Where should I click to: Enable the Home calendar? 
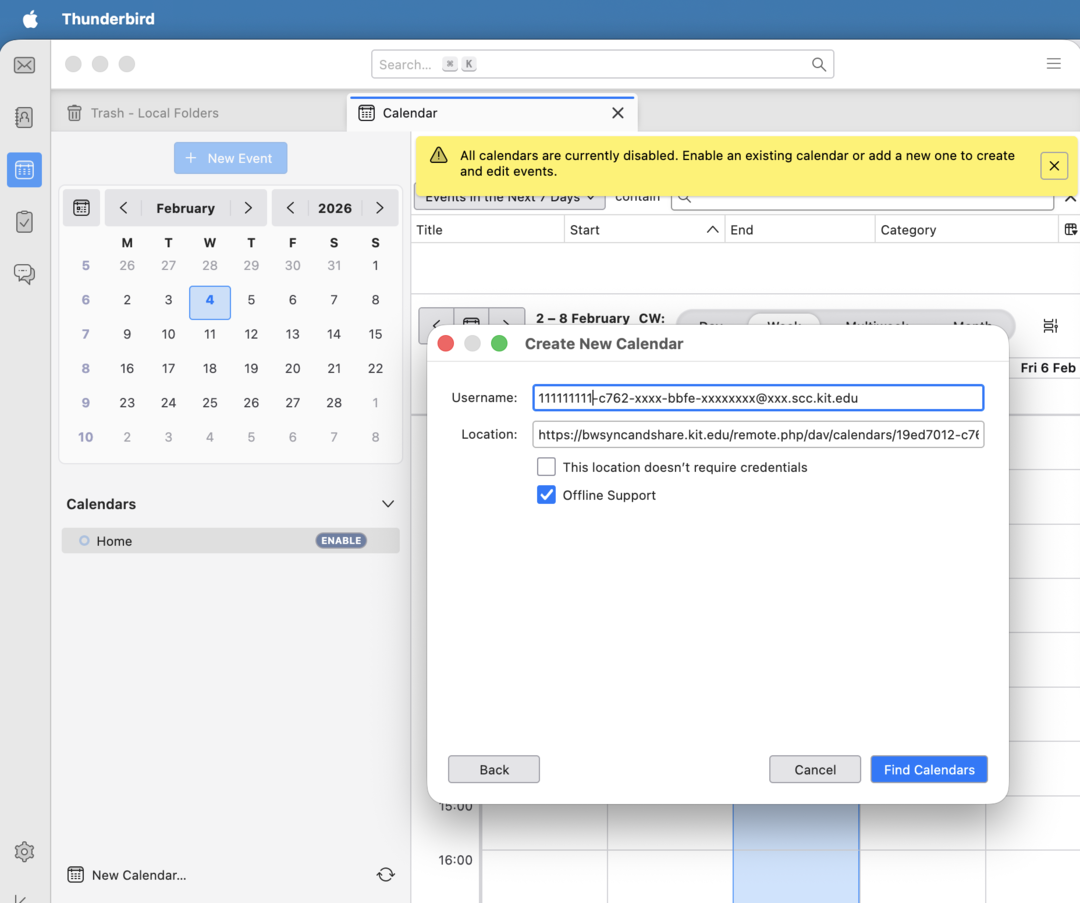pyautogui.click(x=341, y=541)
